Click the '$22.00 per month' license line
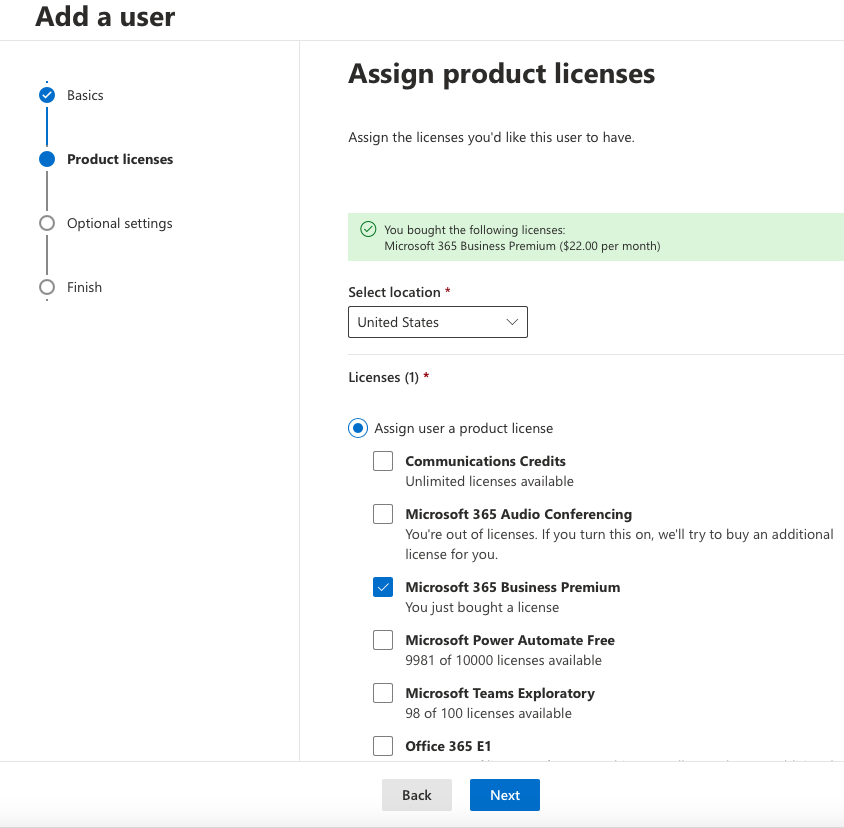This screenshot has width=844, height=828. click(x=522, y=246)
